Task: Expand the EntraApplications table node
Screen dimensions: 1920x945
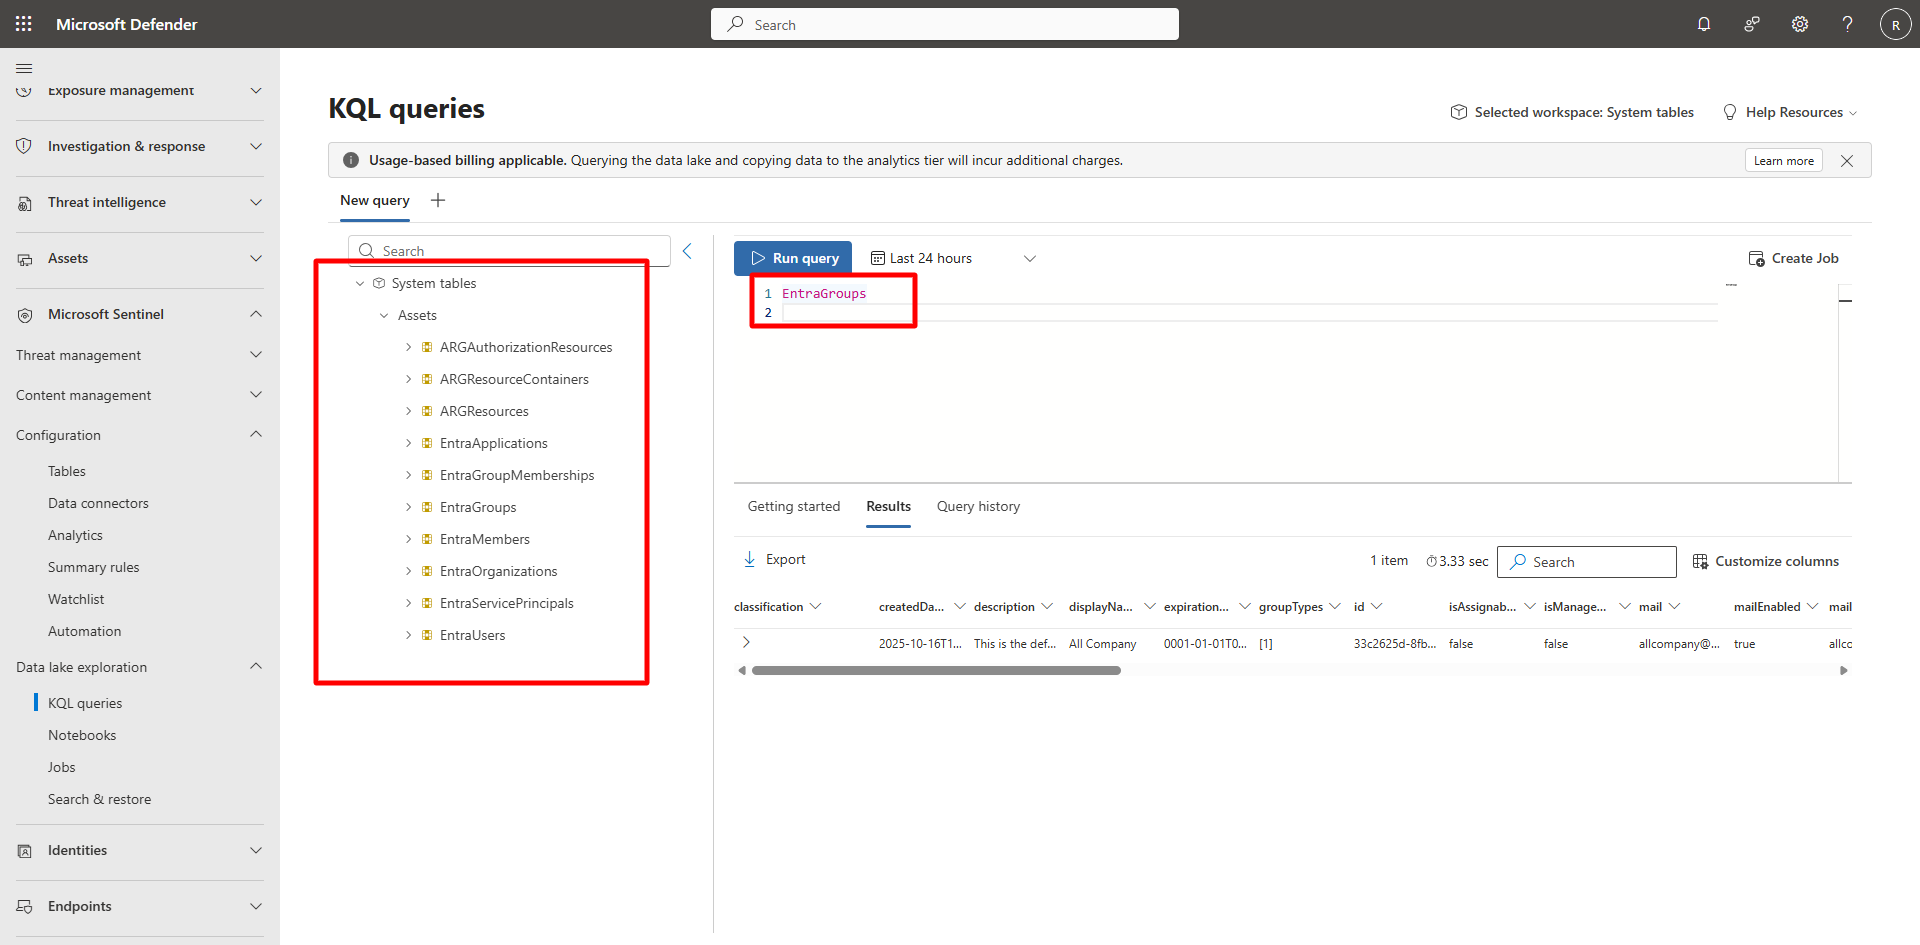Action: click(408, 443)
